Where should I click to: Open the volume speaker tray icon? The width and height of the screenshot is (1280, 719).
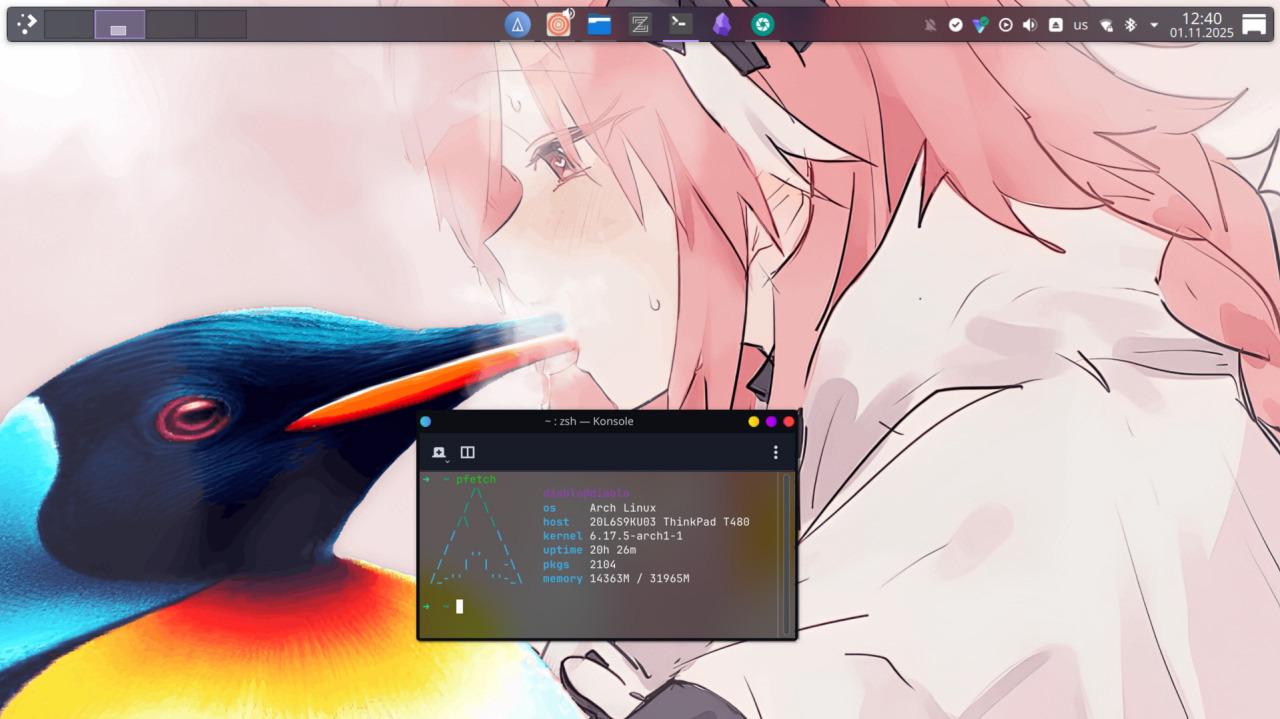click(1030, 25)
